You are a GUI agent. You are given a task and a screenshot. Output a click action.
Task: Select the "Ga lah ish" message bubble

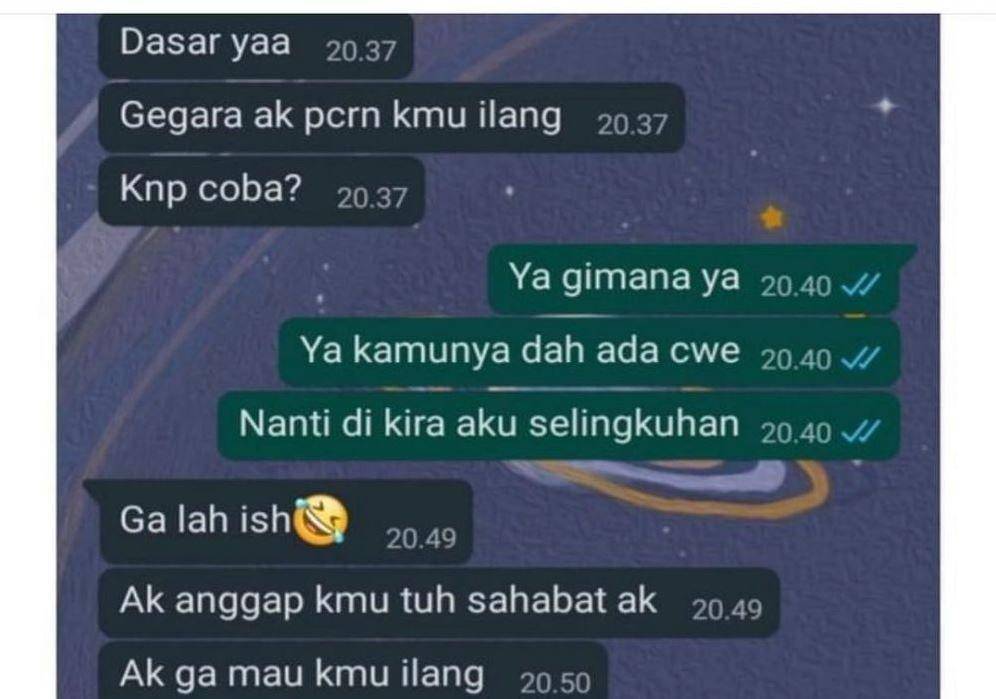286,521
